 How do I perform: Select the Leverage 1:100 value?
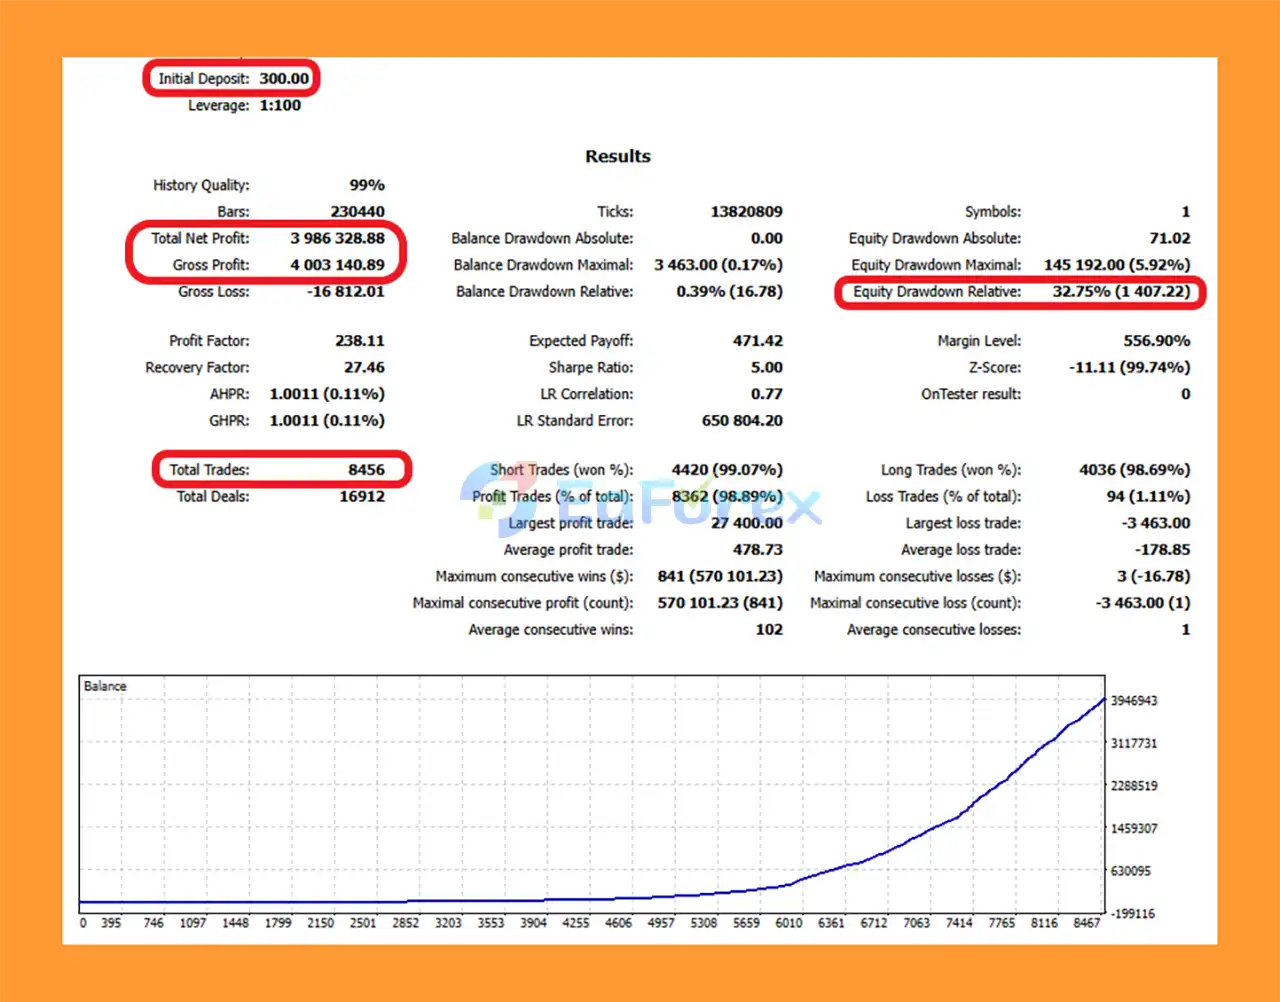[280, 105]
